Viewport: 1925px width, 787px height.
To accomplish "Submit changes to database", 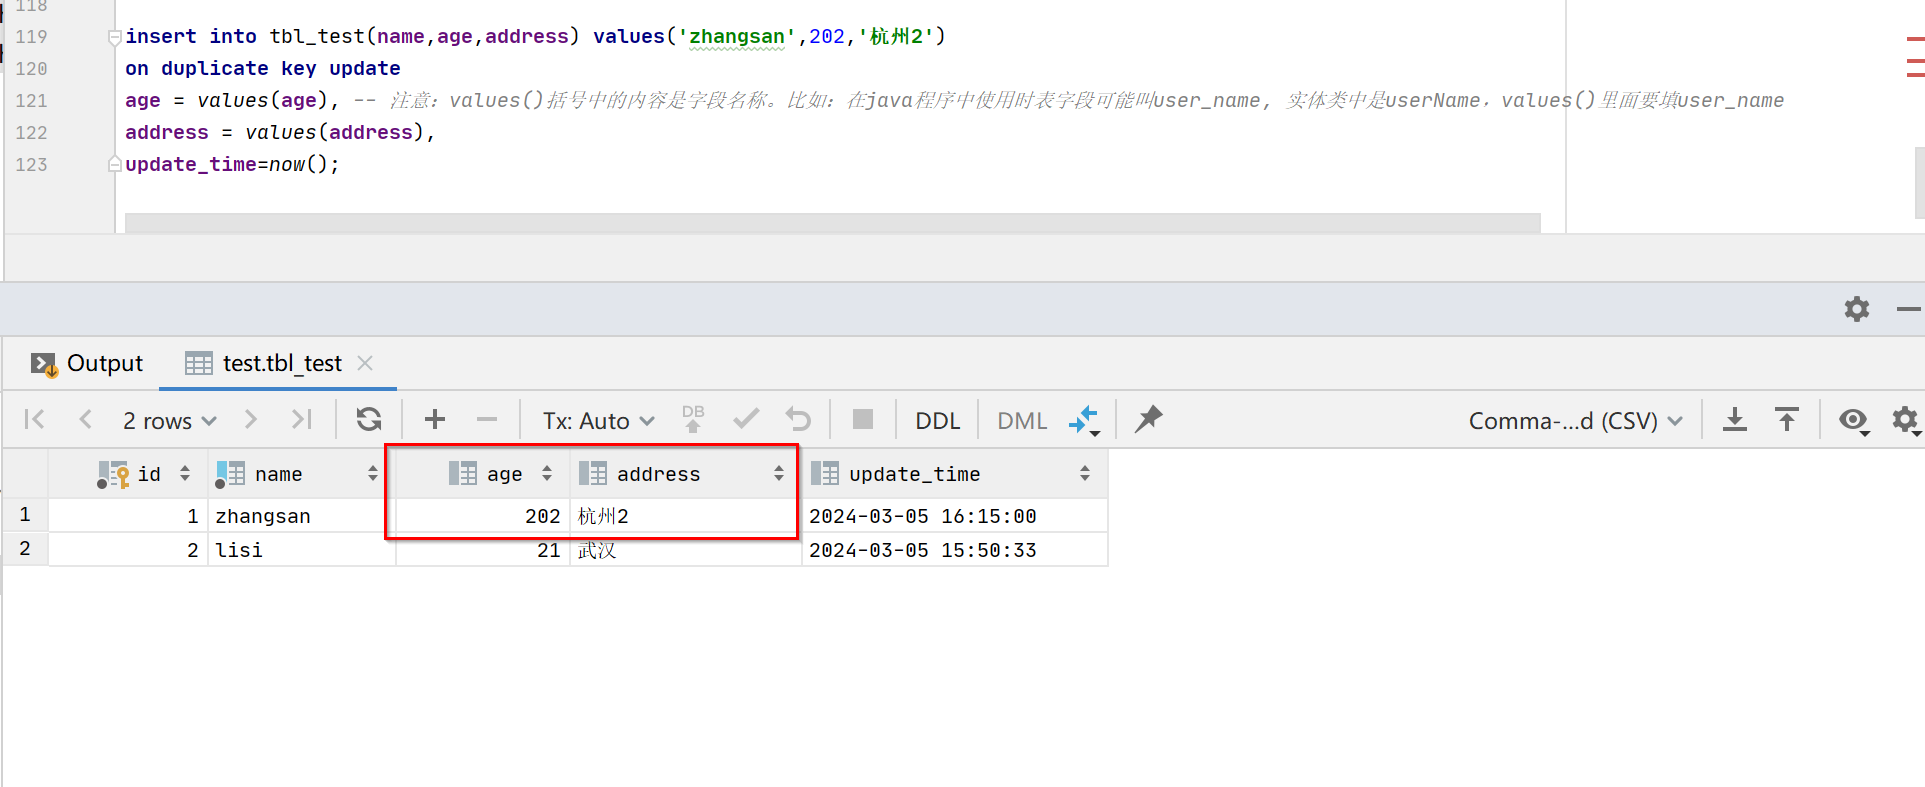I will coord(693,419).
